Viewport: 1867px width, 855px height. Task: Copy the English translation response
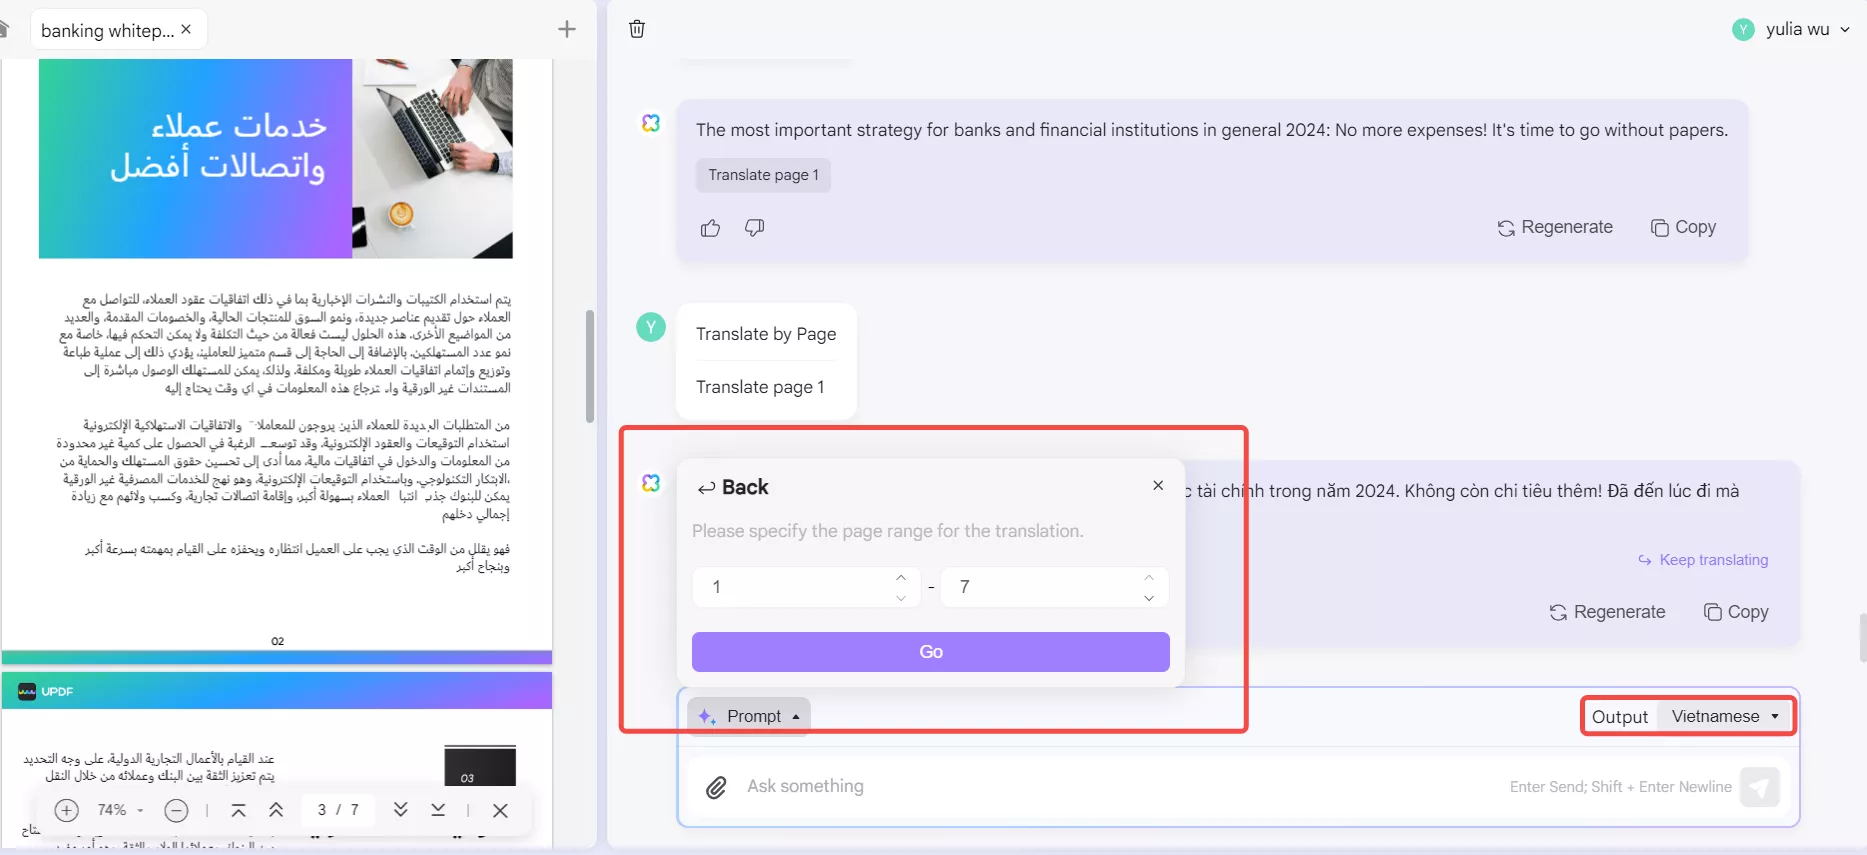point(1683,227)
